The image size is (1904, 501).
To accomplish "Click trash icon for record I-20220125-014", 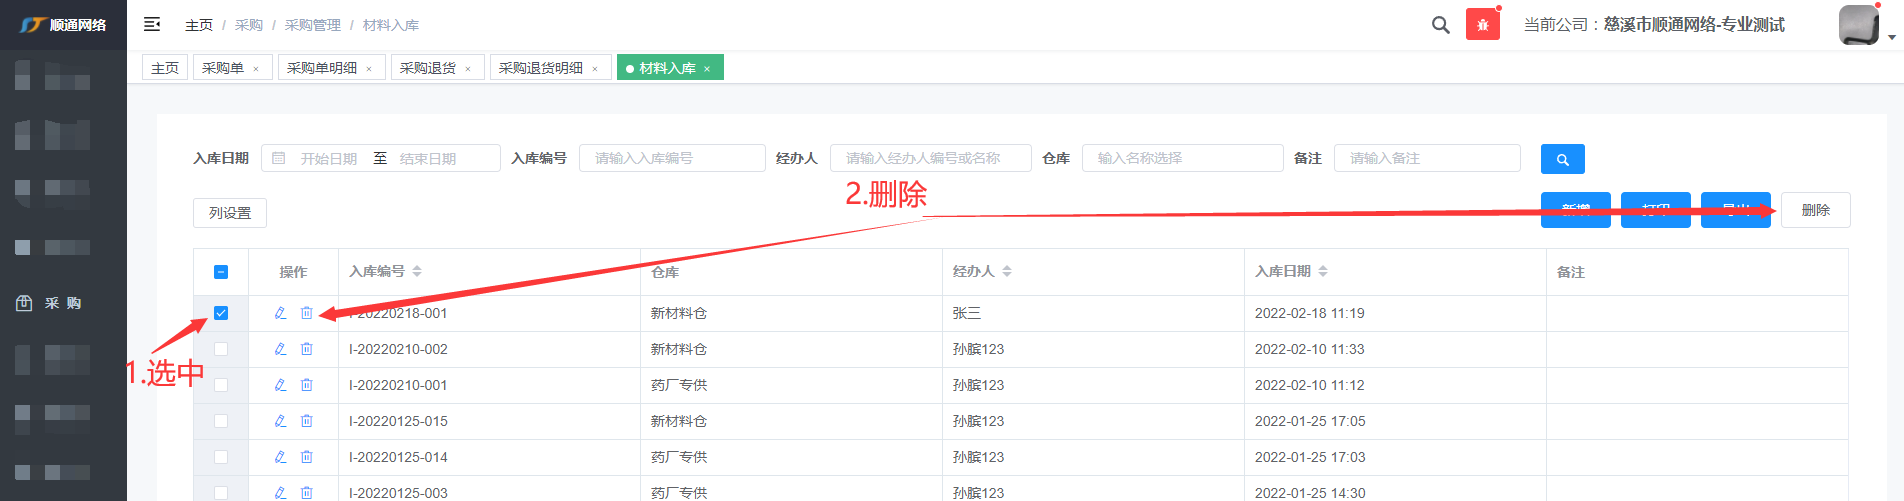I will tap(307, 457).
